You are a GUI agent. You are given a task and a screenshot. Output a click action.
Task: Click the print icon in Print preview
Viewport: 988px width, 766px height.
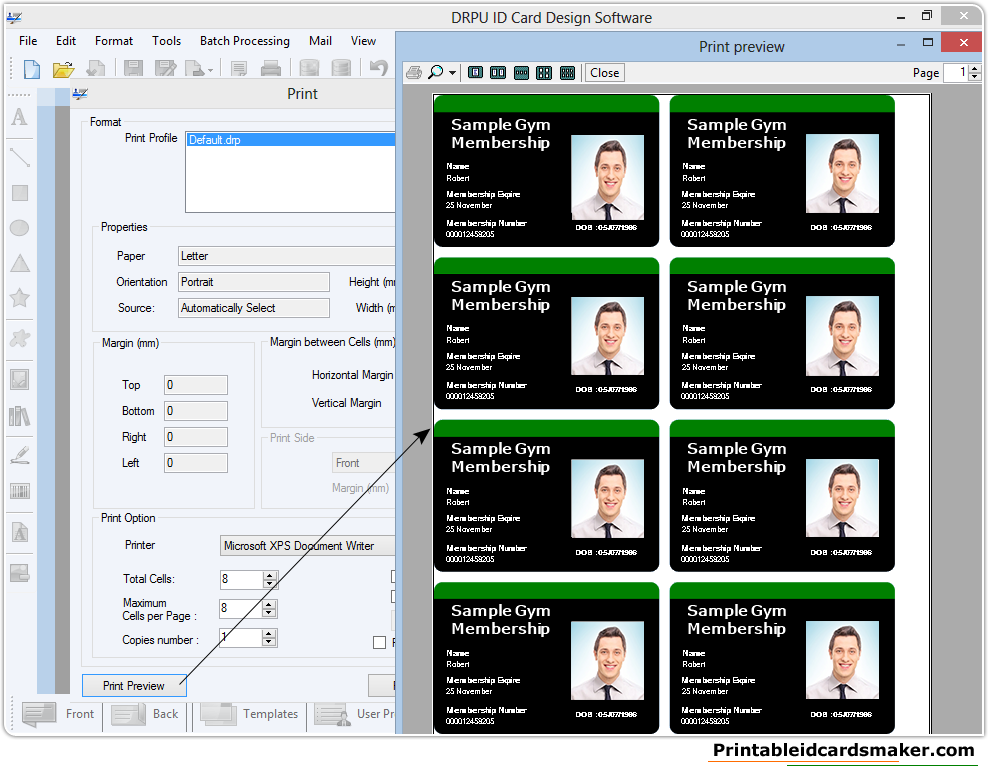(x=414, y=72)
